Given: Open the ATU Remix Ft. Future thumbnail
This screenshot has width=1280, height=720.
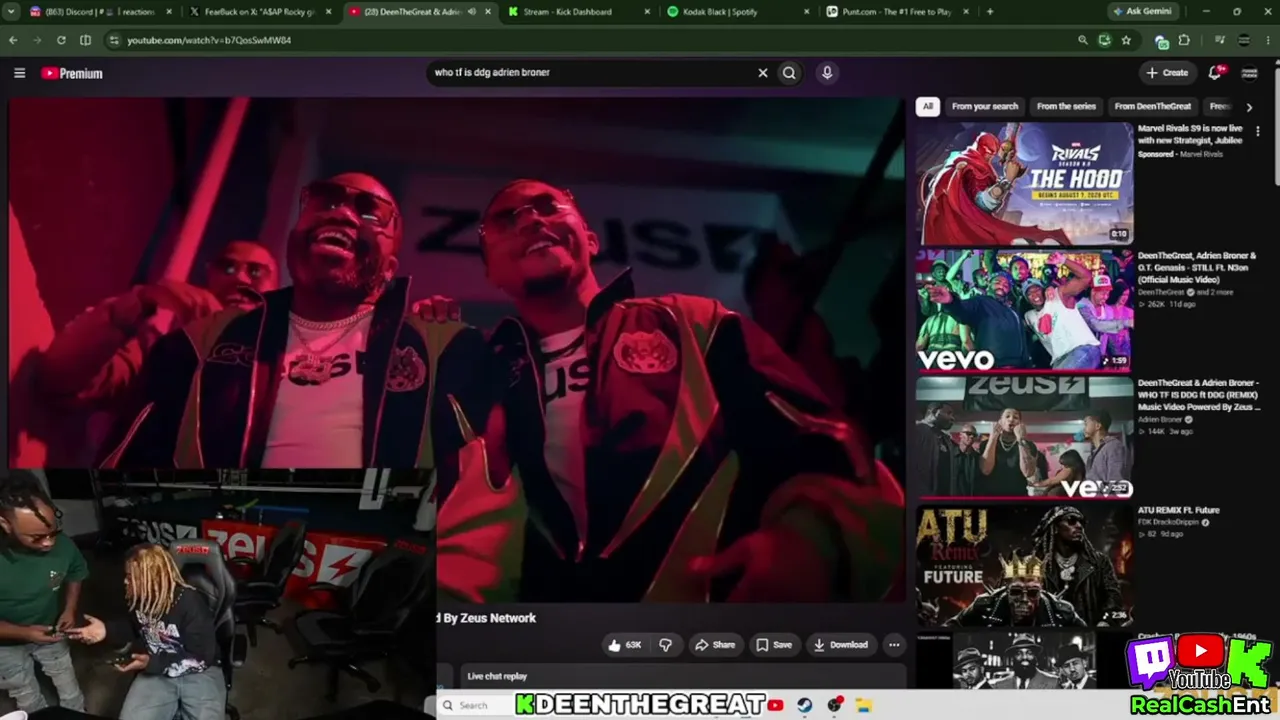Looking at the screenshot, I should (1025, 565).
